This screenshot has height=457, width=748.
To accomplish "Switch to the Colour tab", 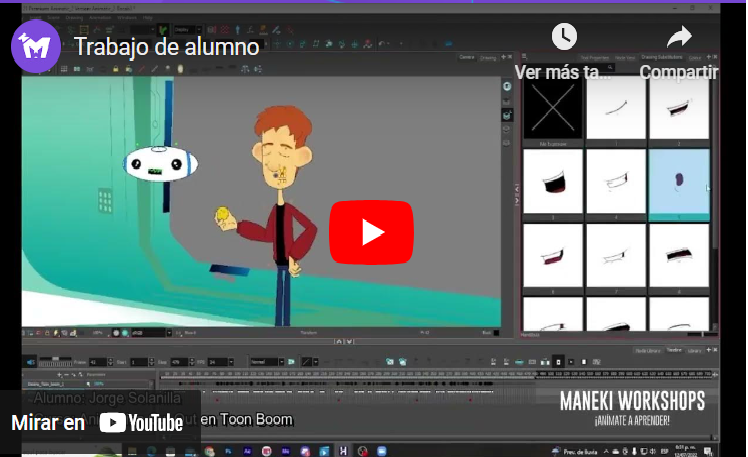I will coord(695,58).
